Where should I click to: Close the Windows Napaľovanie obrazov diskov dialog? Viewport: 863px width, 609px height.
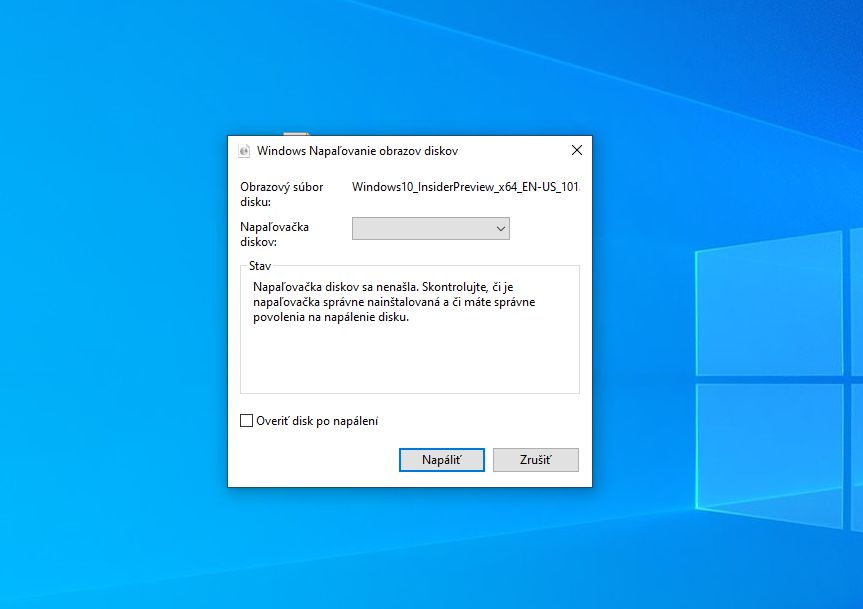(x=577, y=150)
